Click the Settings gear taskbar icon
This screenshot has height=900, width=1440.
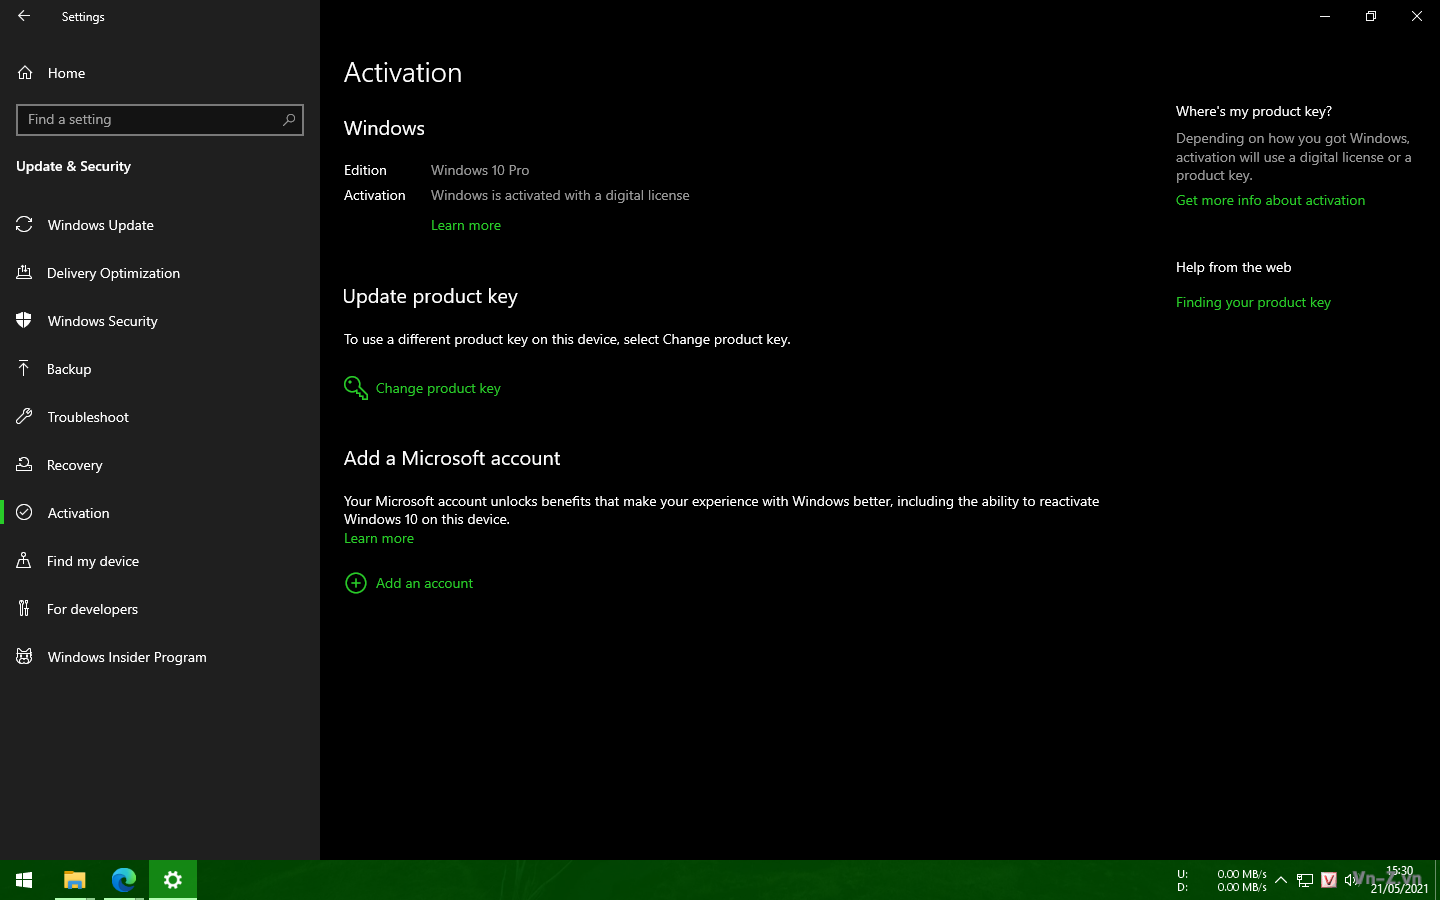click(x=173, y=880)
